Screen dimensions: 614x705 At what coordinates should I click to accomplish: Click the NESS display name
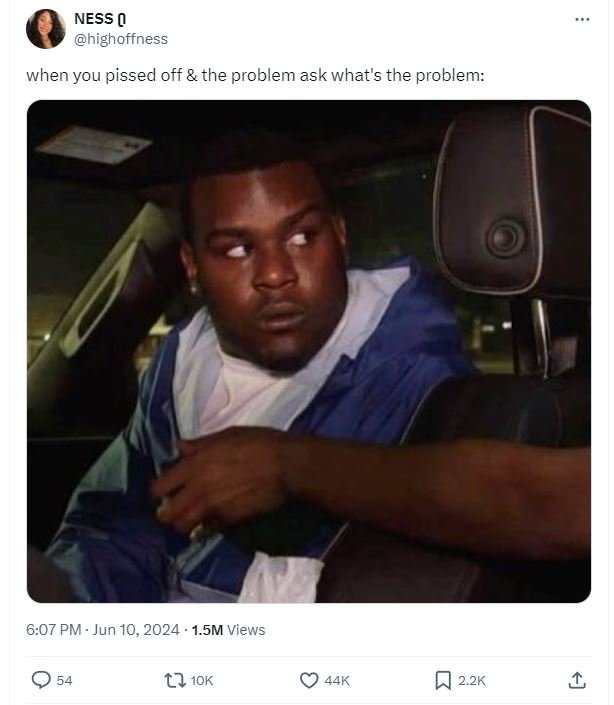click(x=93, y=19)
